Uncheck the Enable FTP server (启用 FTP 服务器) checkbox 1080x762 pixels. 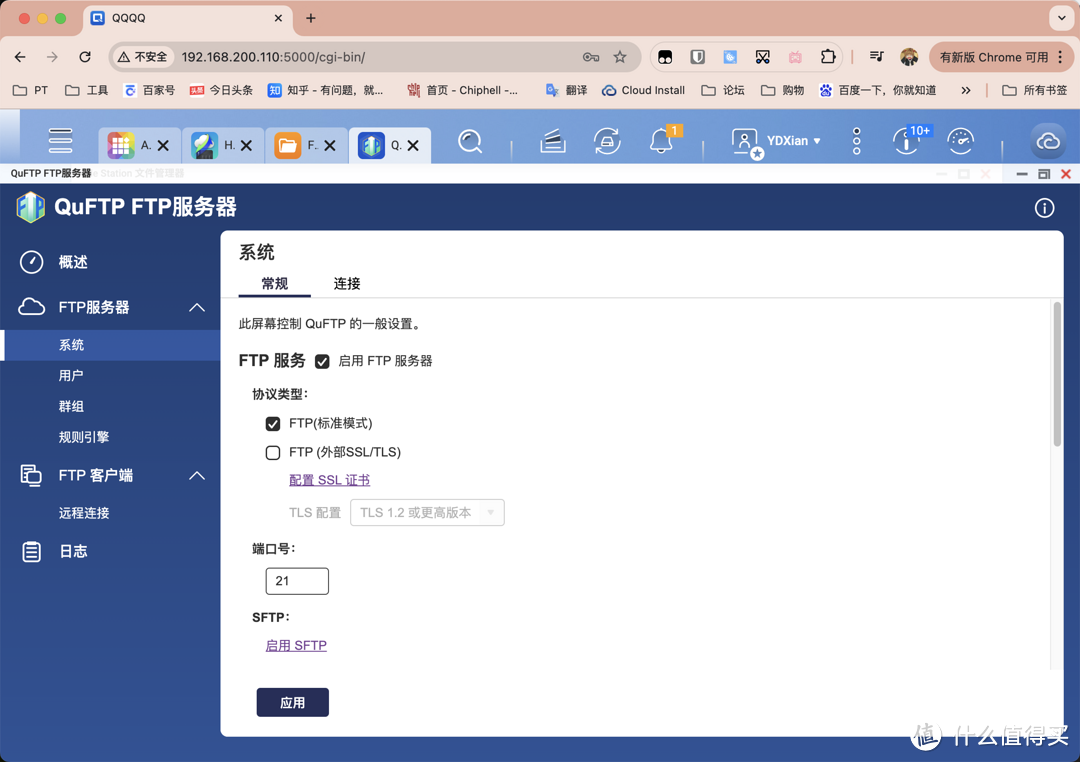click(322, 361)
